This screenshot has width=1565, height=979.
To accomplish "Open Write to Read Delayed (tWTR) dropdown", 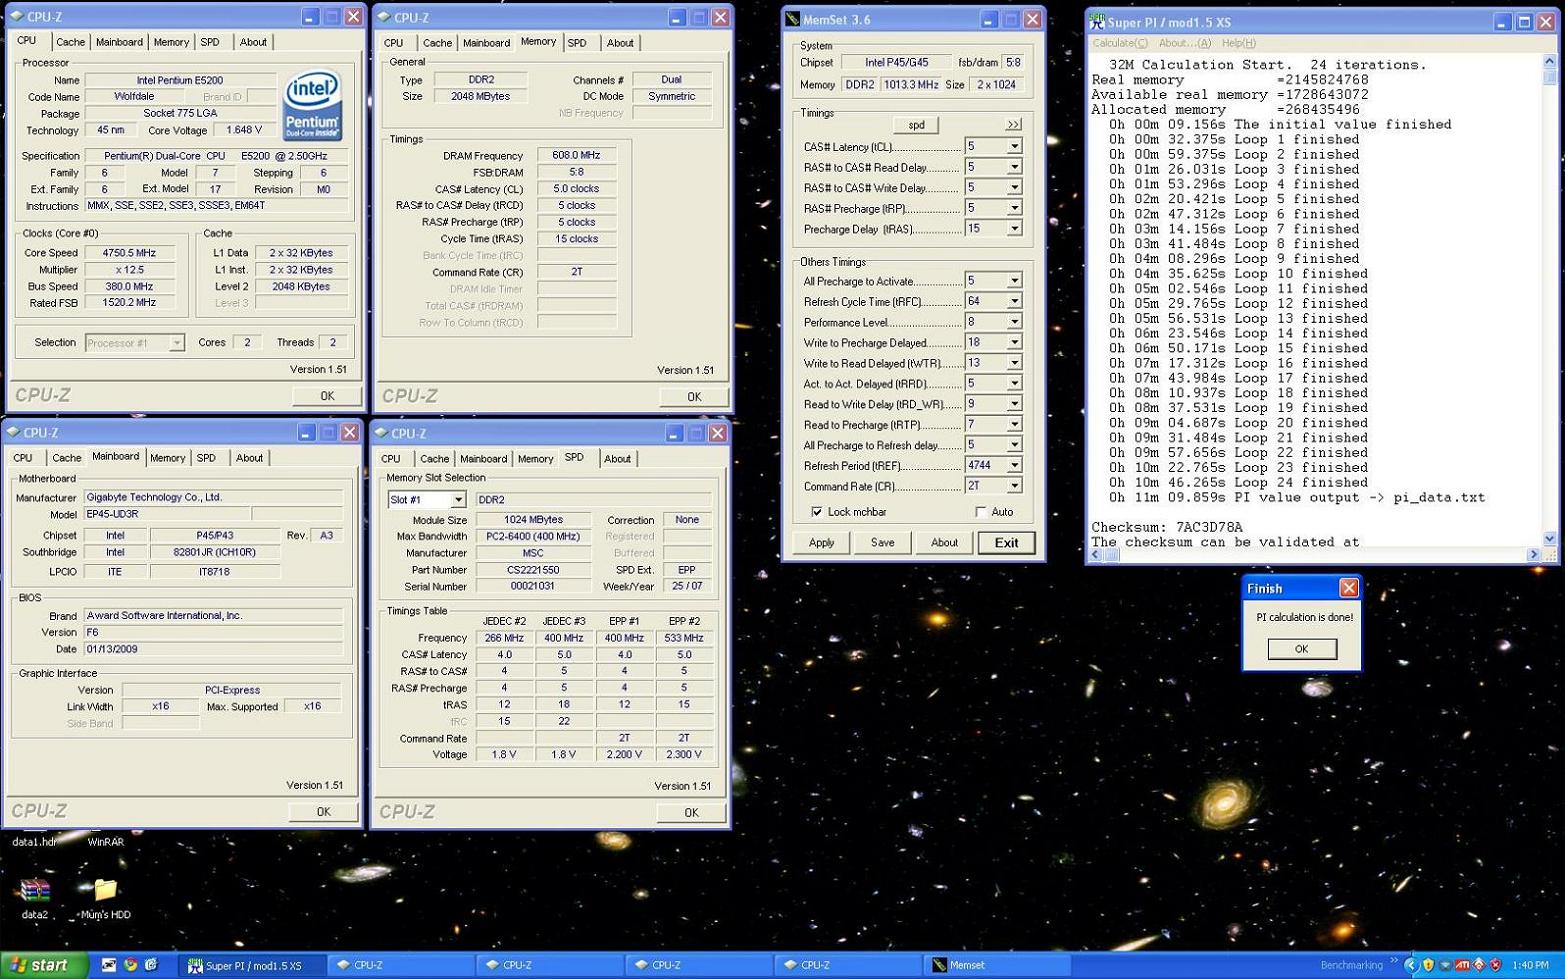I will [x=1014, y=363].
